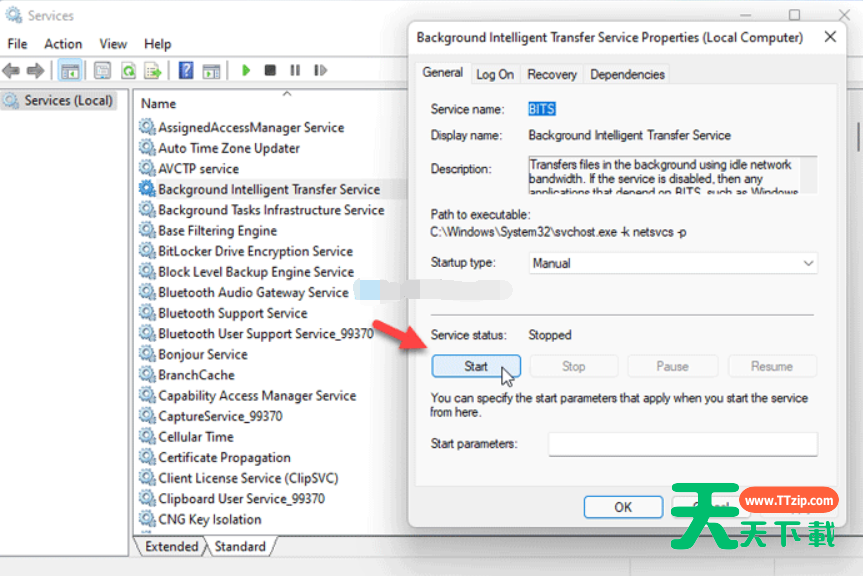Viewport: 863px width, 576px height.
Task: Select Capability Access Manager Service row
Action: point(272,396)
